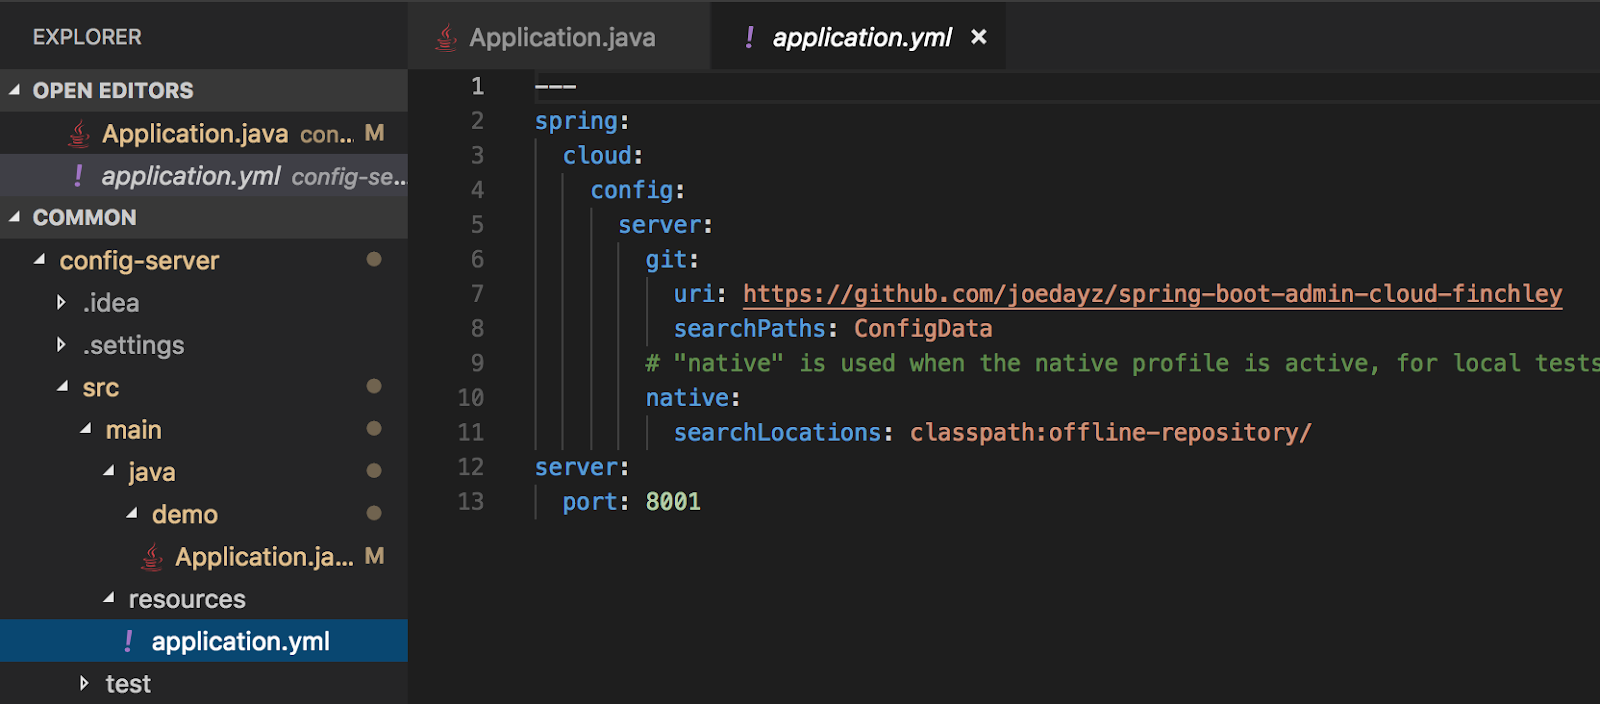Click modified dot indicator beside config-server folder

(374, 260)
